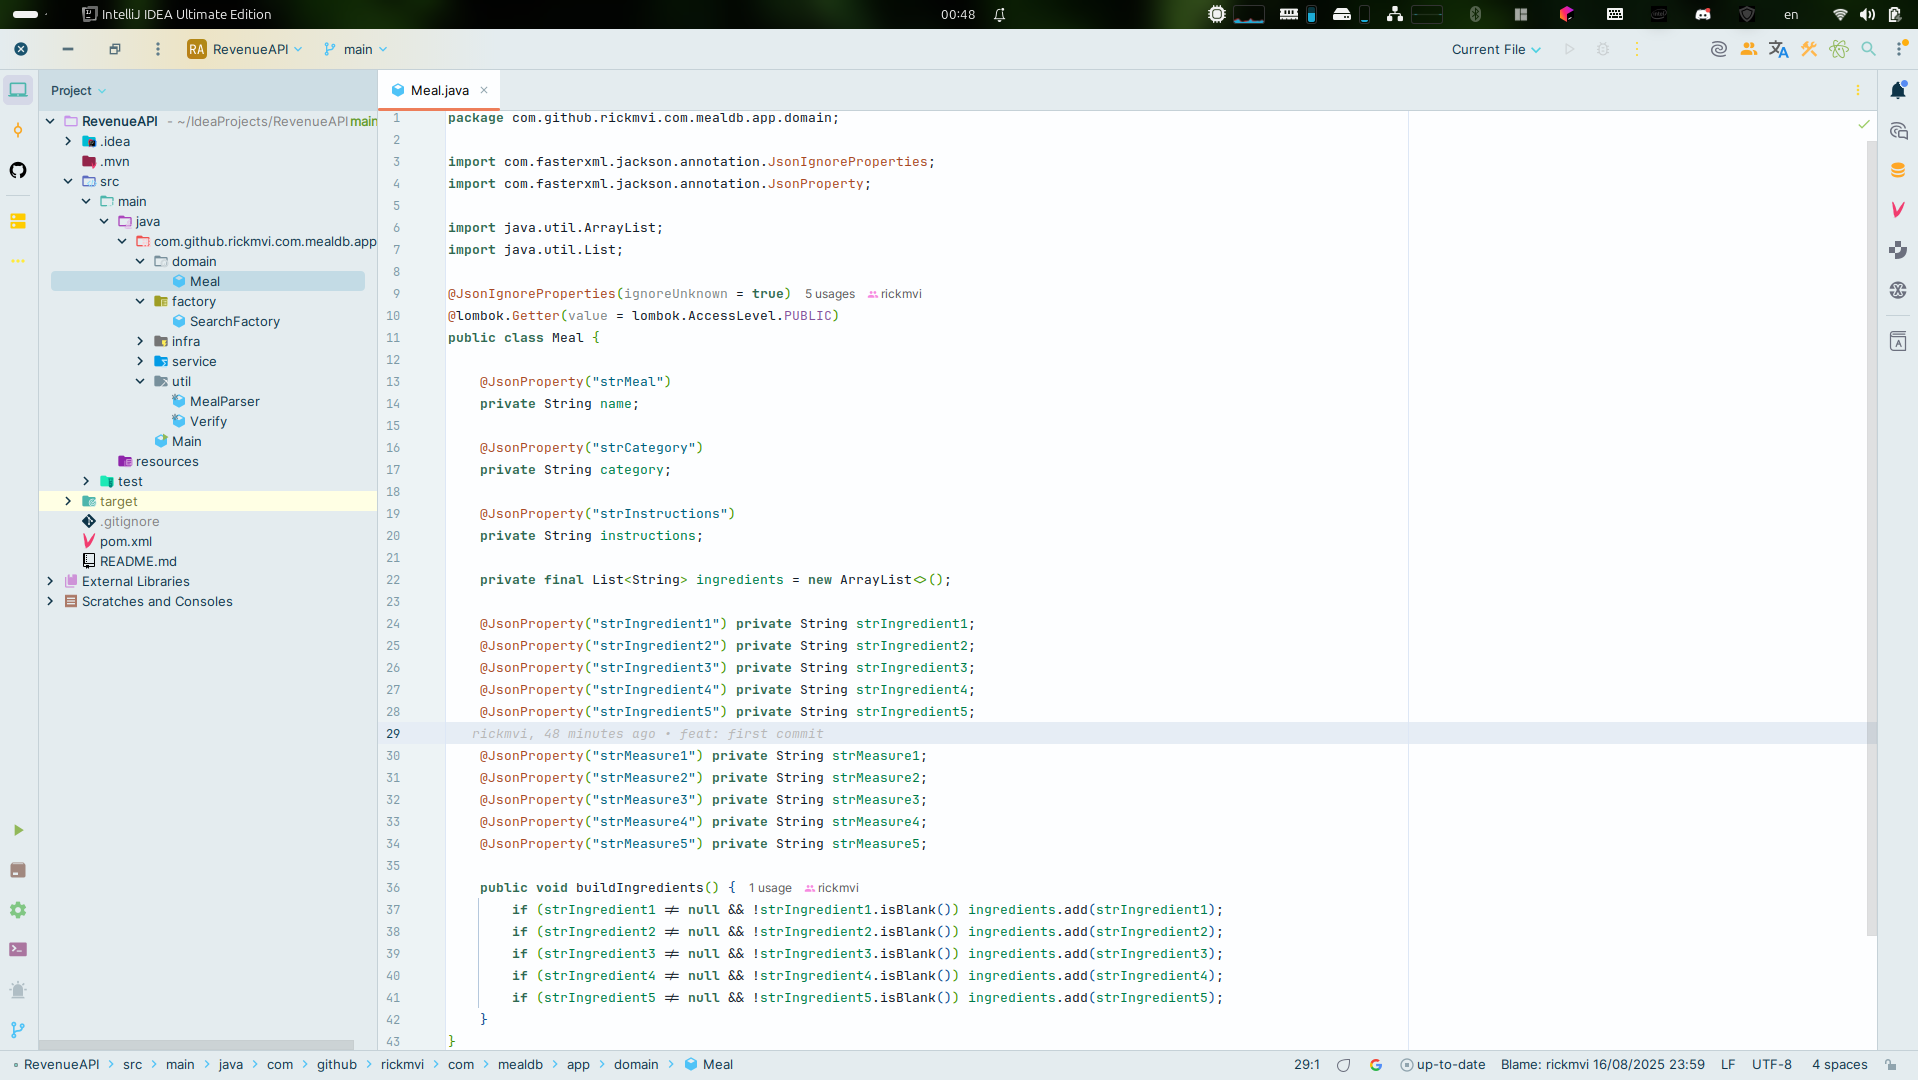Click the up-to-date status indicator
Screen dimensions: 1918x1080
1443,1065
